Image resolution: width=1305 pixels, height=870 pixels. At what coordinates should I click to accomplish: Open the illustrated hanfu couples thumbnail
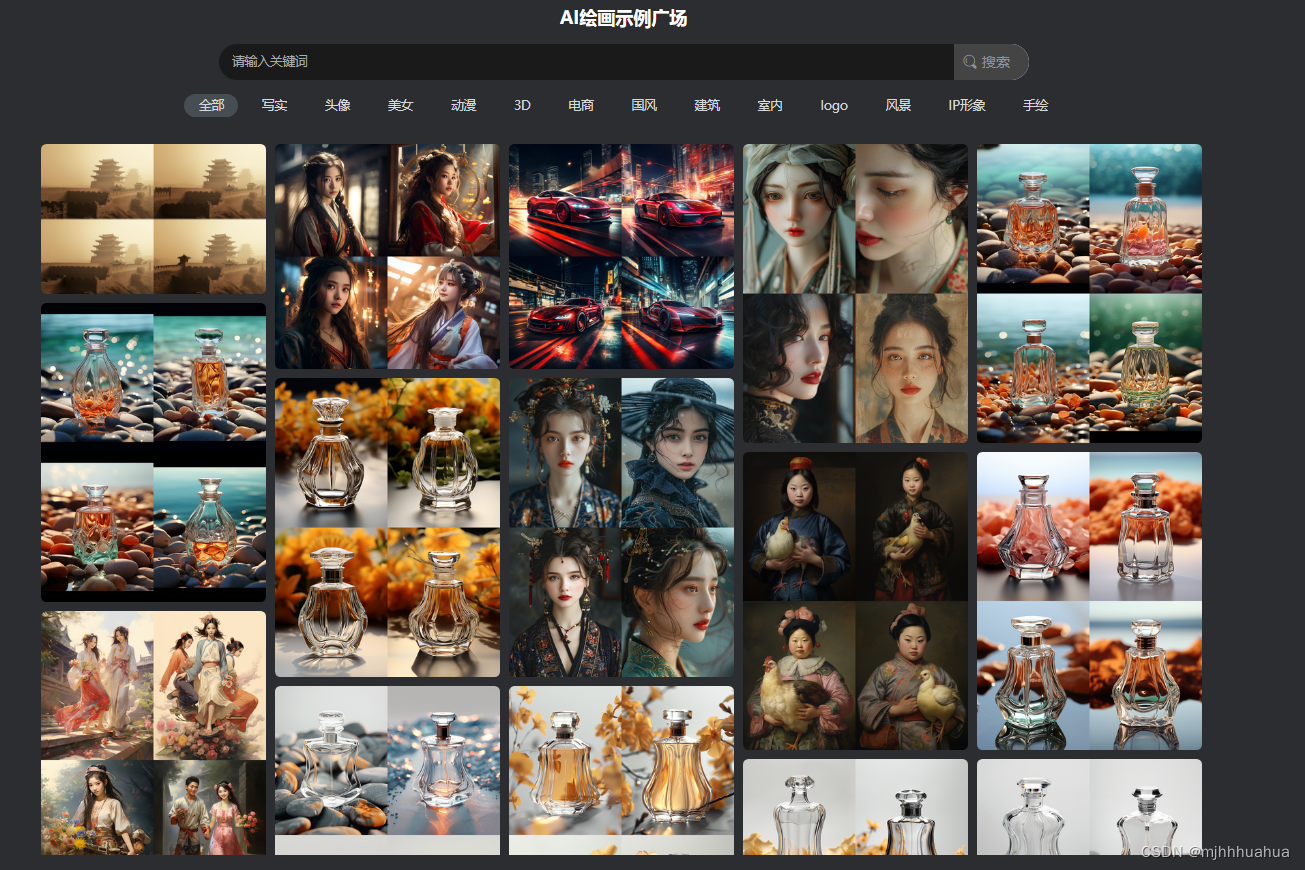point(153,733)
